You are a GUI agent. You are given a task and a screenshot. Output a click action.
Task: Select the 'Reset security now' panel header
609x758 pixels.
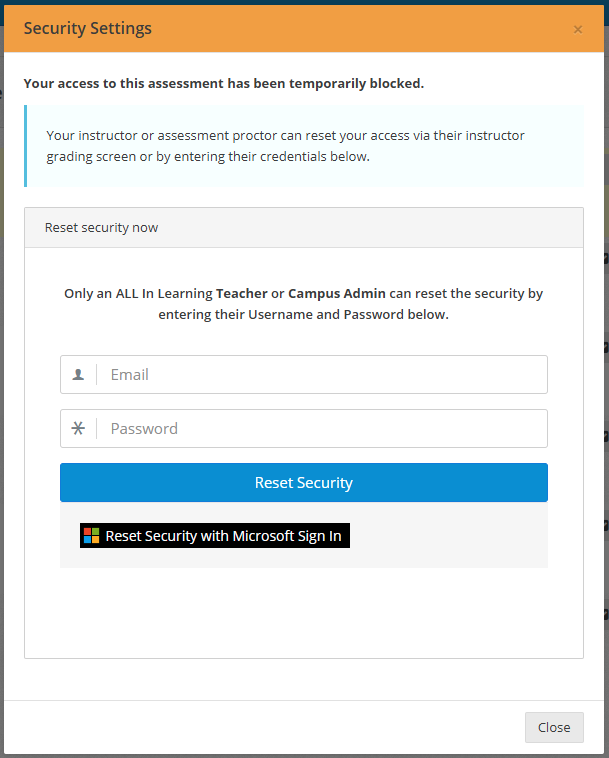click(x=304, y=228)
